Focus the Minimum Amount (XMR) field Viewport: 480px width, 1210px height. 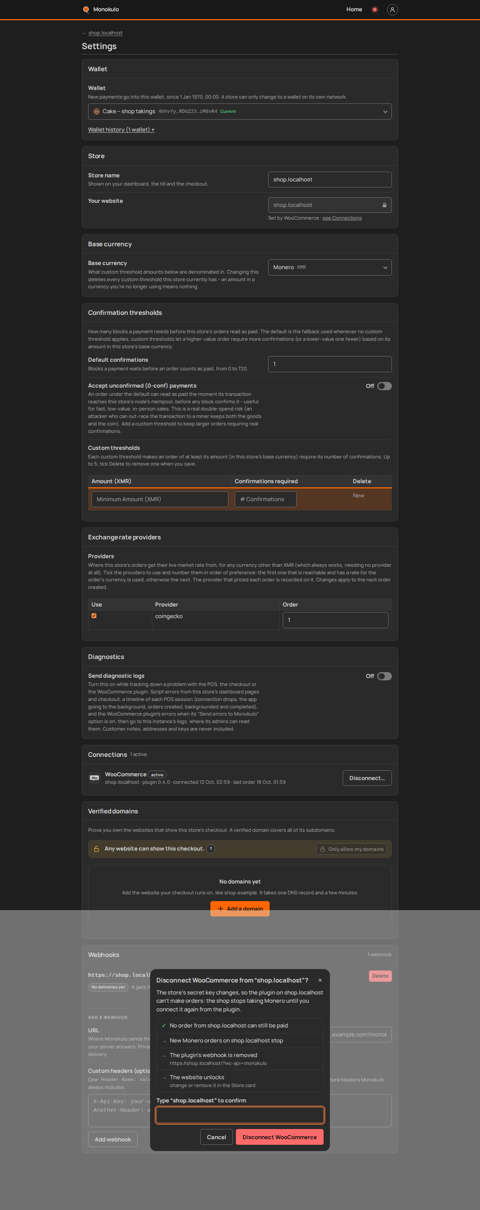point(160,499)
